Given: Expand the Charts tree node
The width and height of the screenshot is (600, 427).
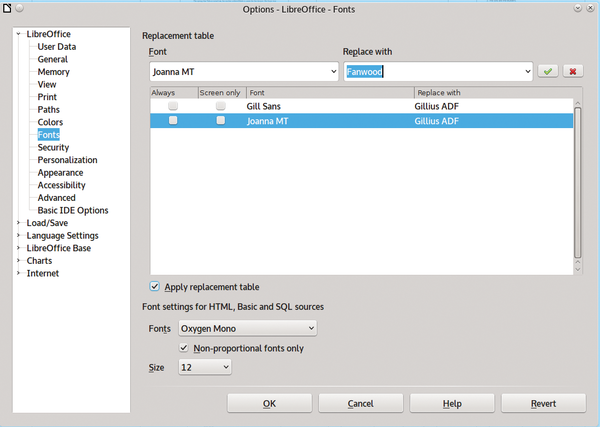Looking at the screenshot, I should click(18, 261).
